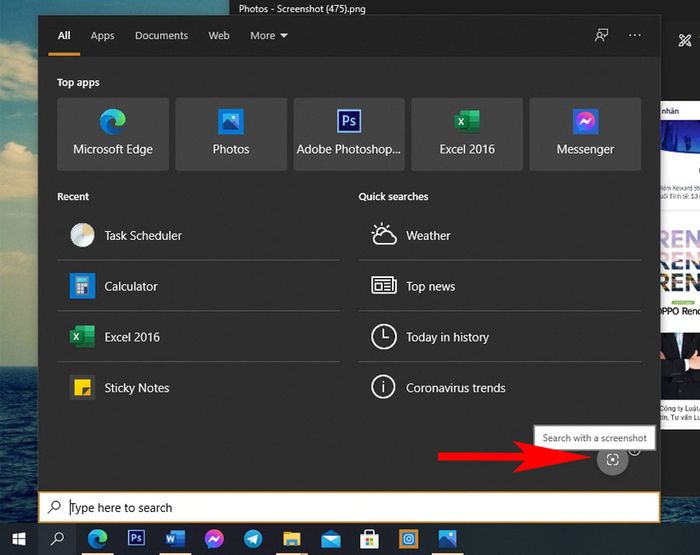Screen dimensions: 700x555
Task: Open the orange camera app on taskbar
Action: click(408, 539)
